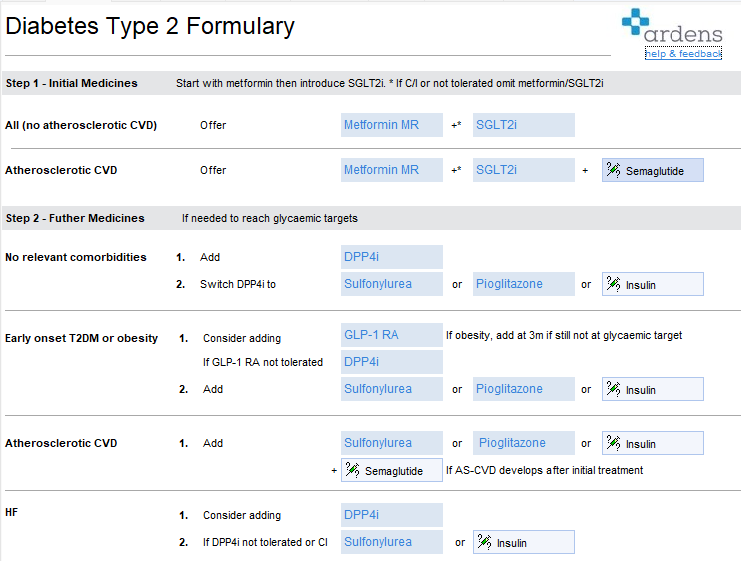Select GLP-1 RA for early onset T2DM
The width and height of the screenshot is (741, 561).
[391, 335]
